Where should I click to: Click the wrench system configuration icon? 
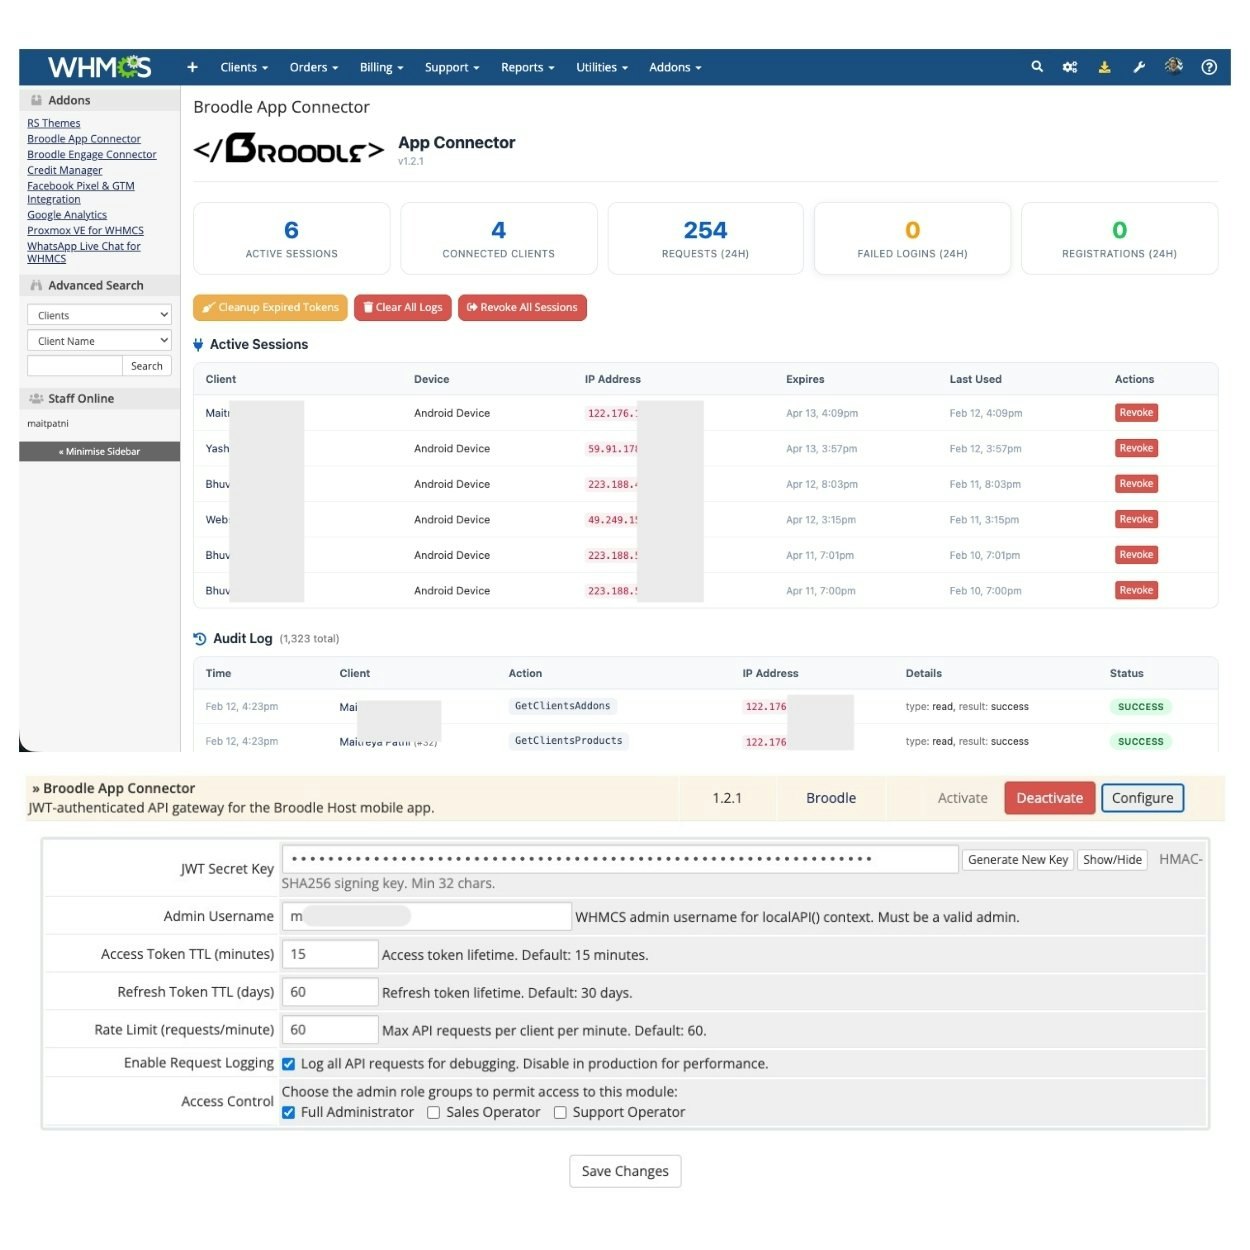click(x=1139, y=67)
